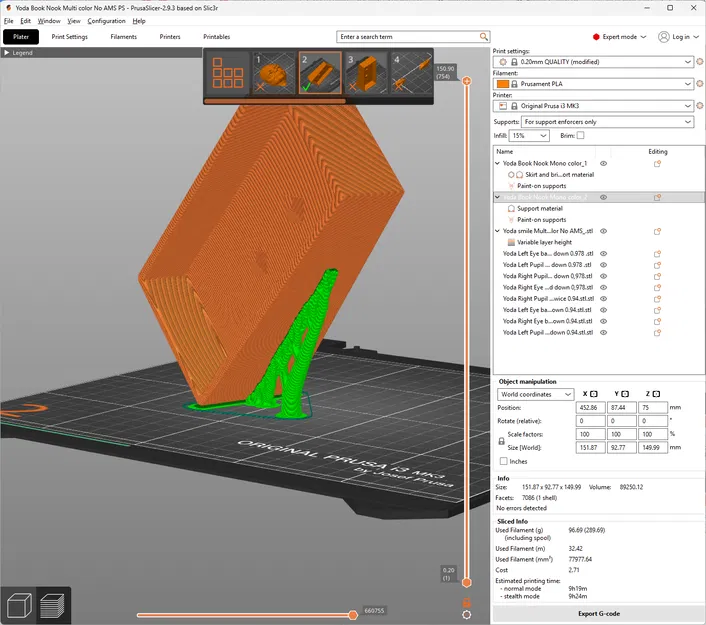Open the Configuration menu
This screenshot has height=625, width=706.
pyautogui.click(x=106, y=21)
